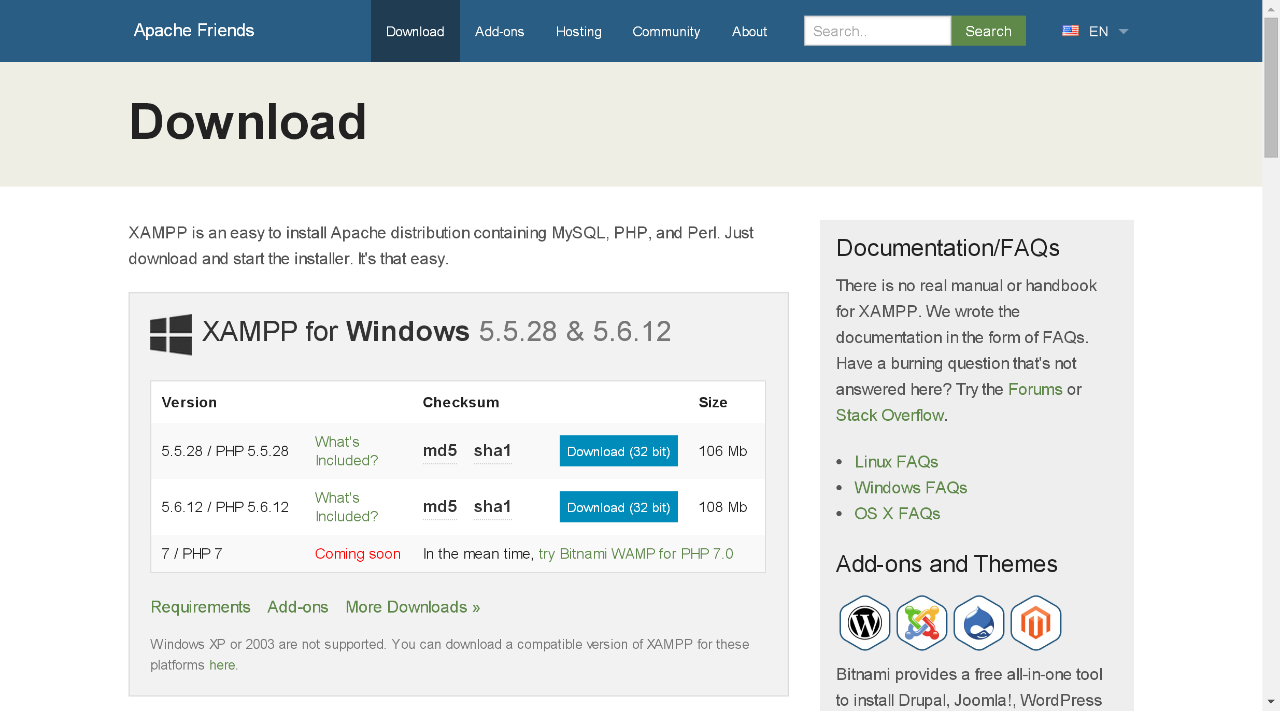Image resolution: width=1280 pixels, height=711 pixels.
Task: Open Linux FAQs
Action: [x=896, y=462]
